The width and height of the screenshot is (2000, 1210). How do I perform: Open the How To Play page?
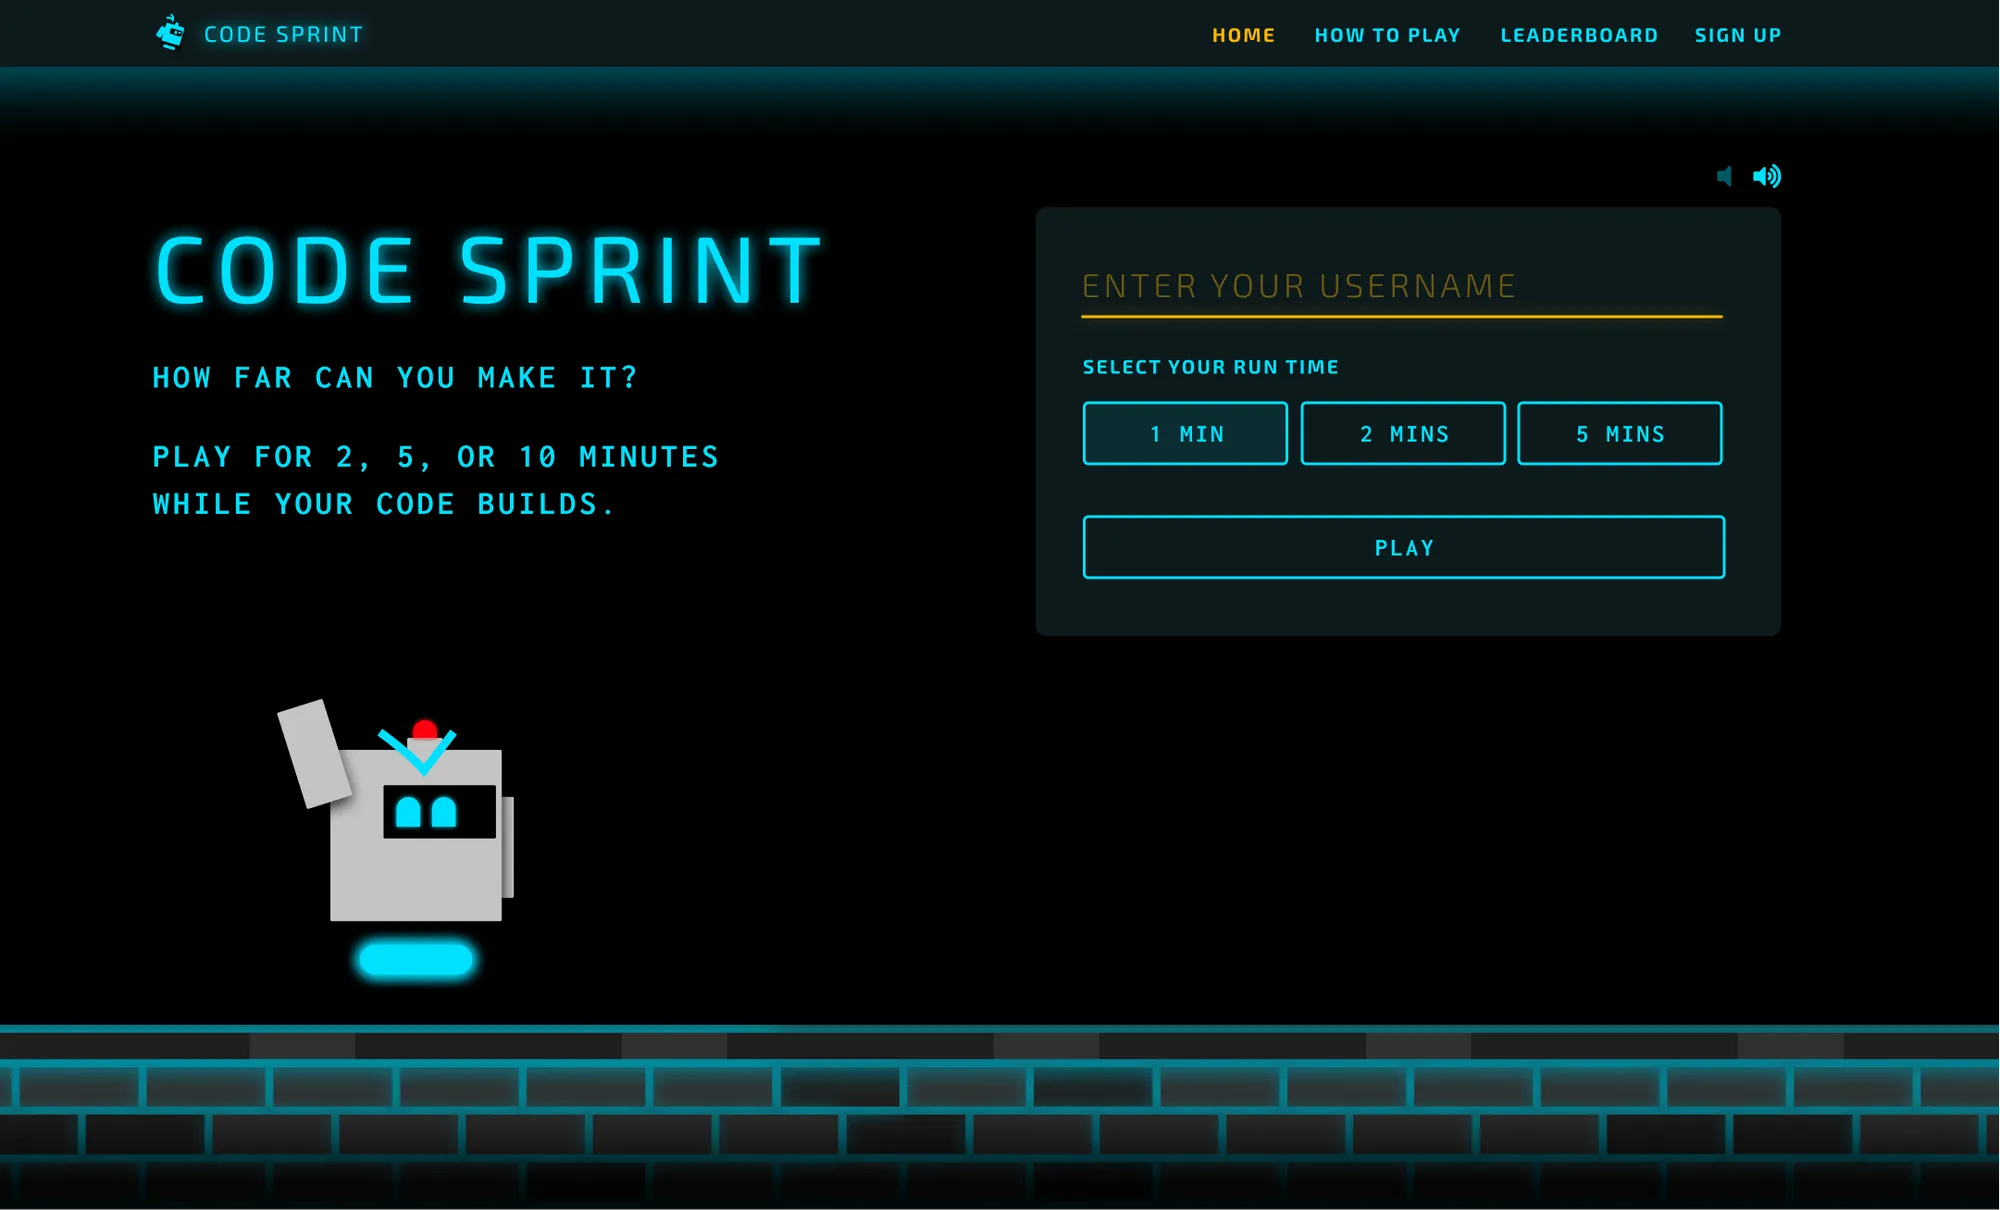[x=1387, y=35]
